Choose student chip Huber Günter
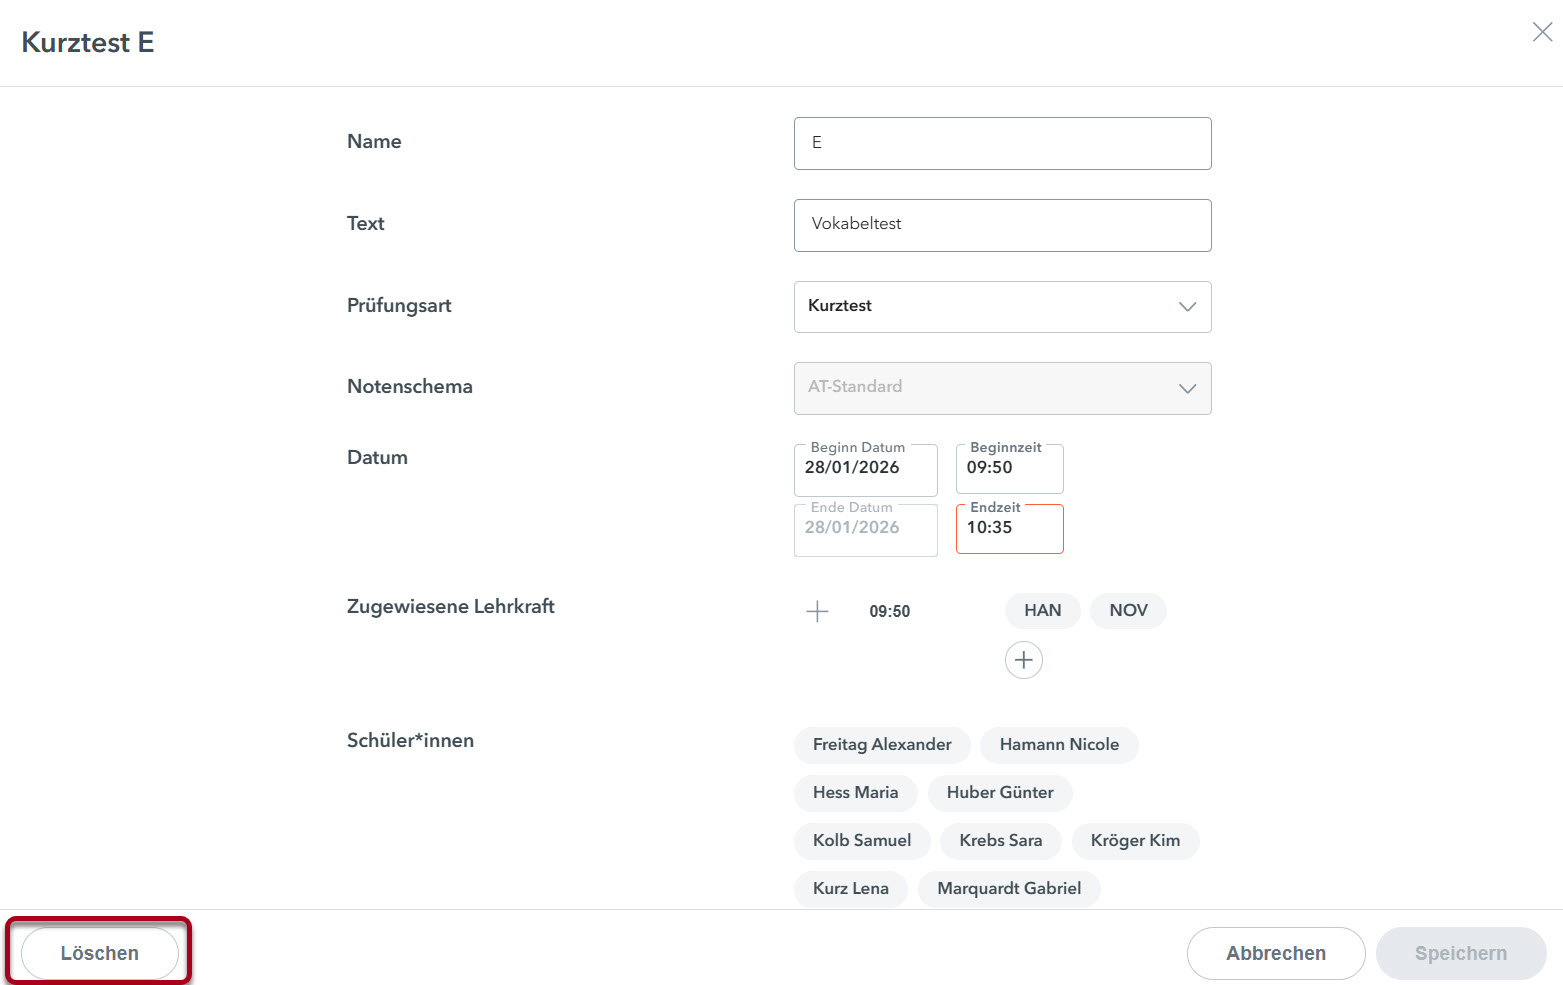 coord(1000,793)
